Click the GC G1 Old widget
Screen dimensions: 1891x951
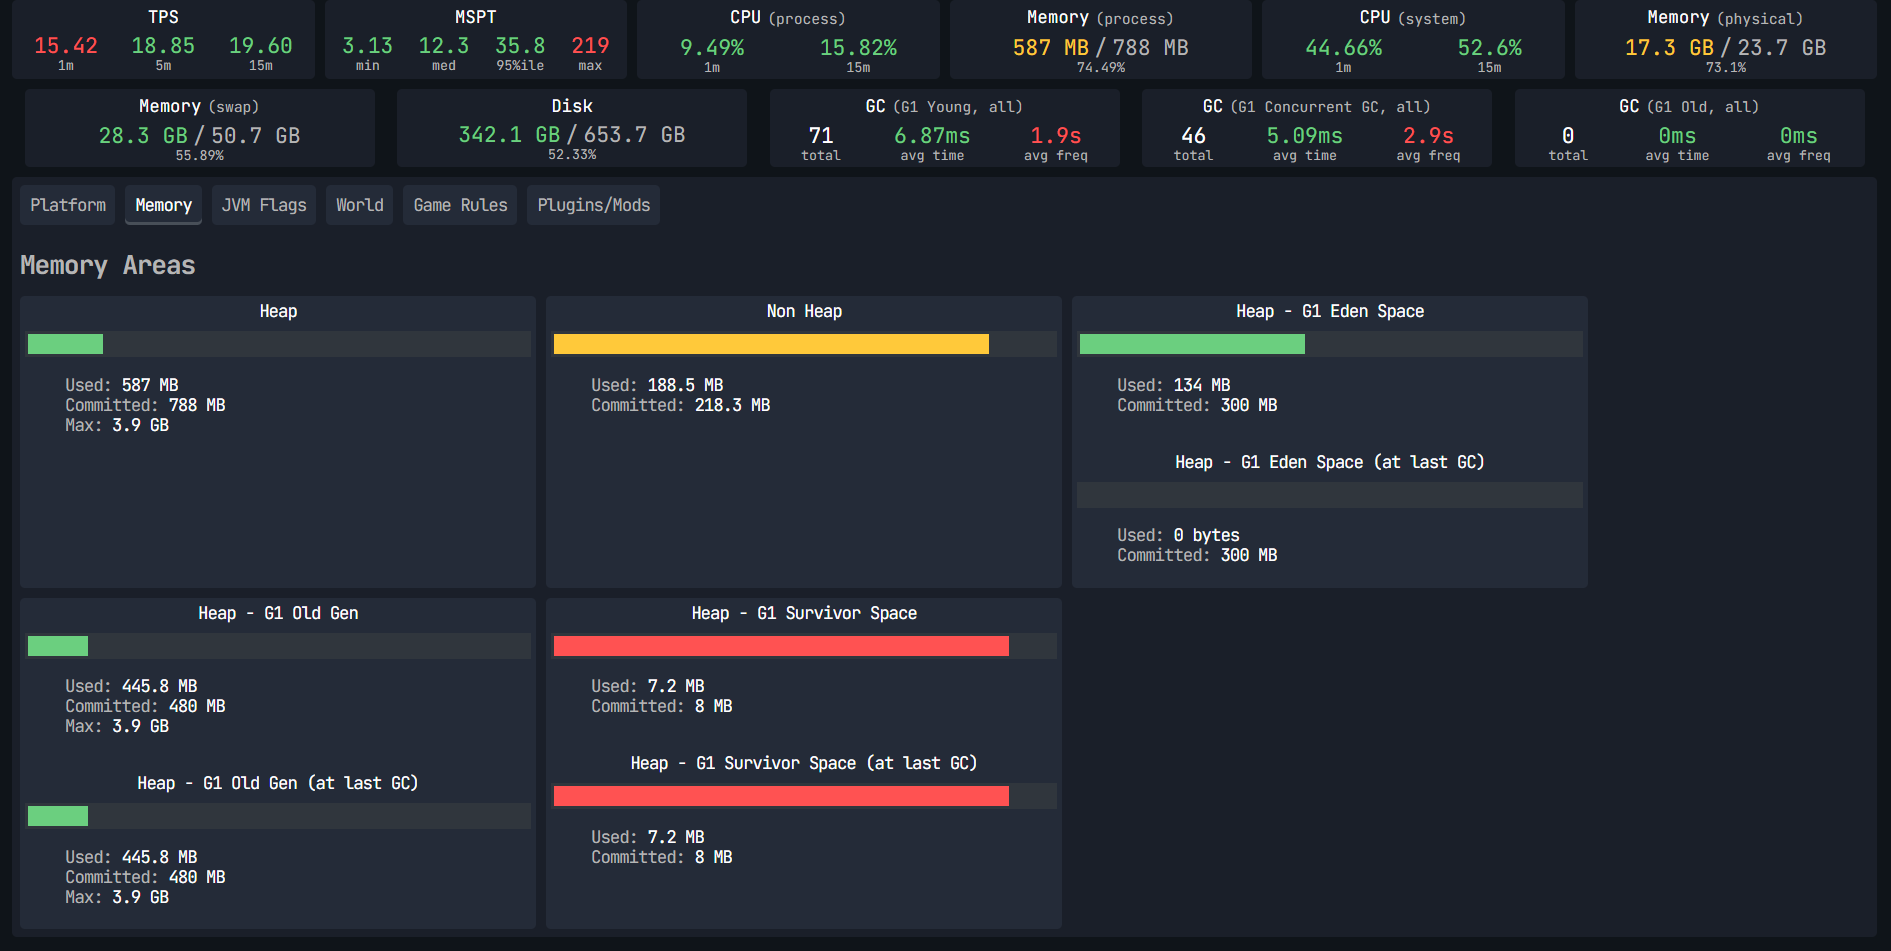pyautogui.click(x=1689, y=128)
